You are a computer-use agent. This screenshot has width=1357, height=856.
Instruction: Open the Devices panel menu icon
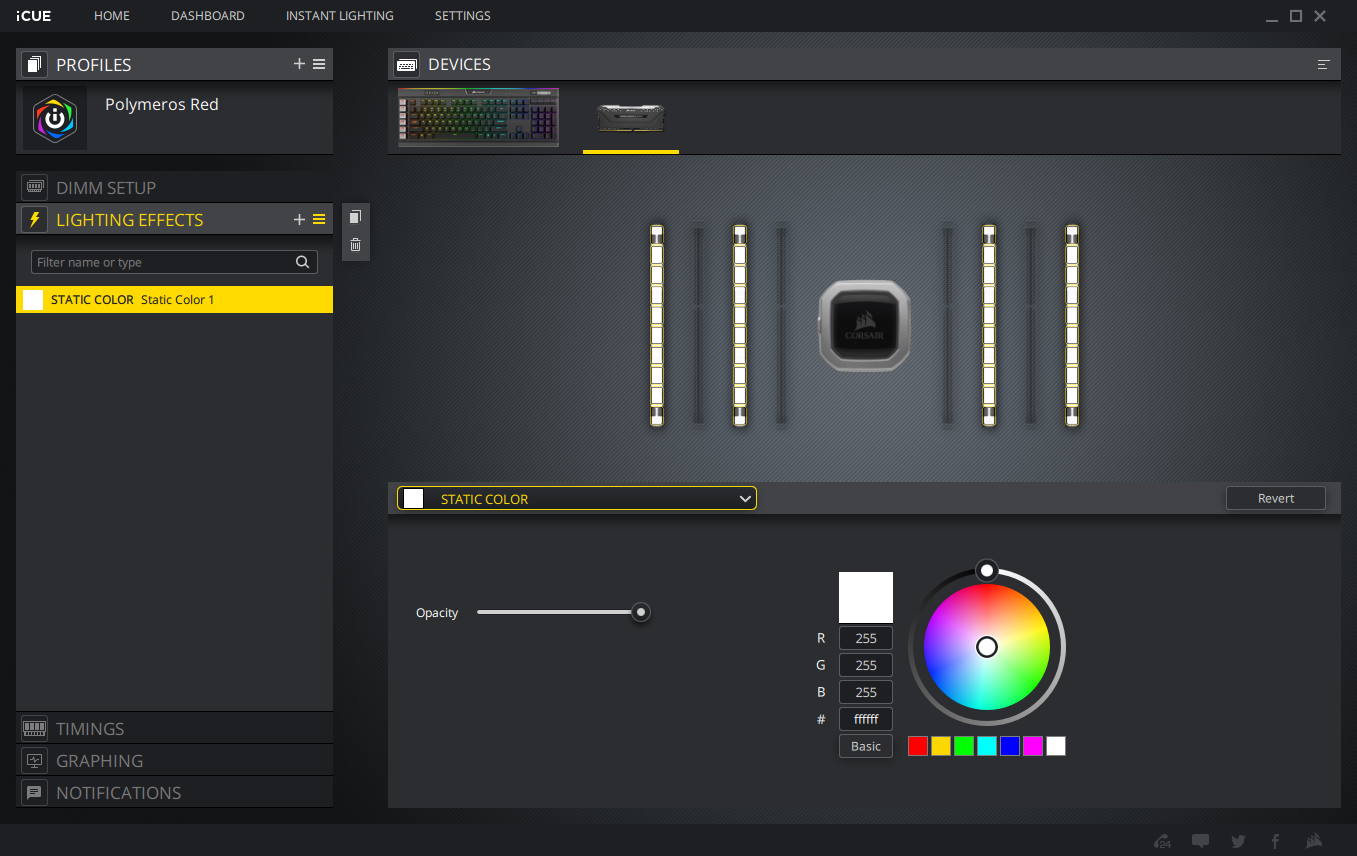1324,64
